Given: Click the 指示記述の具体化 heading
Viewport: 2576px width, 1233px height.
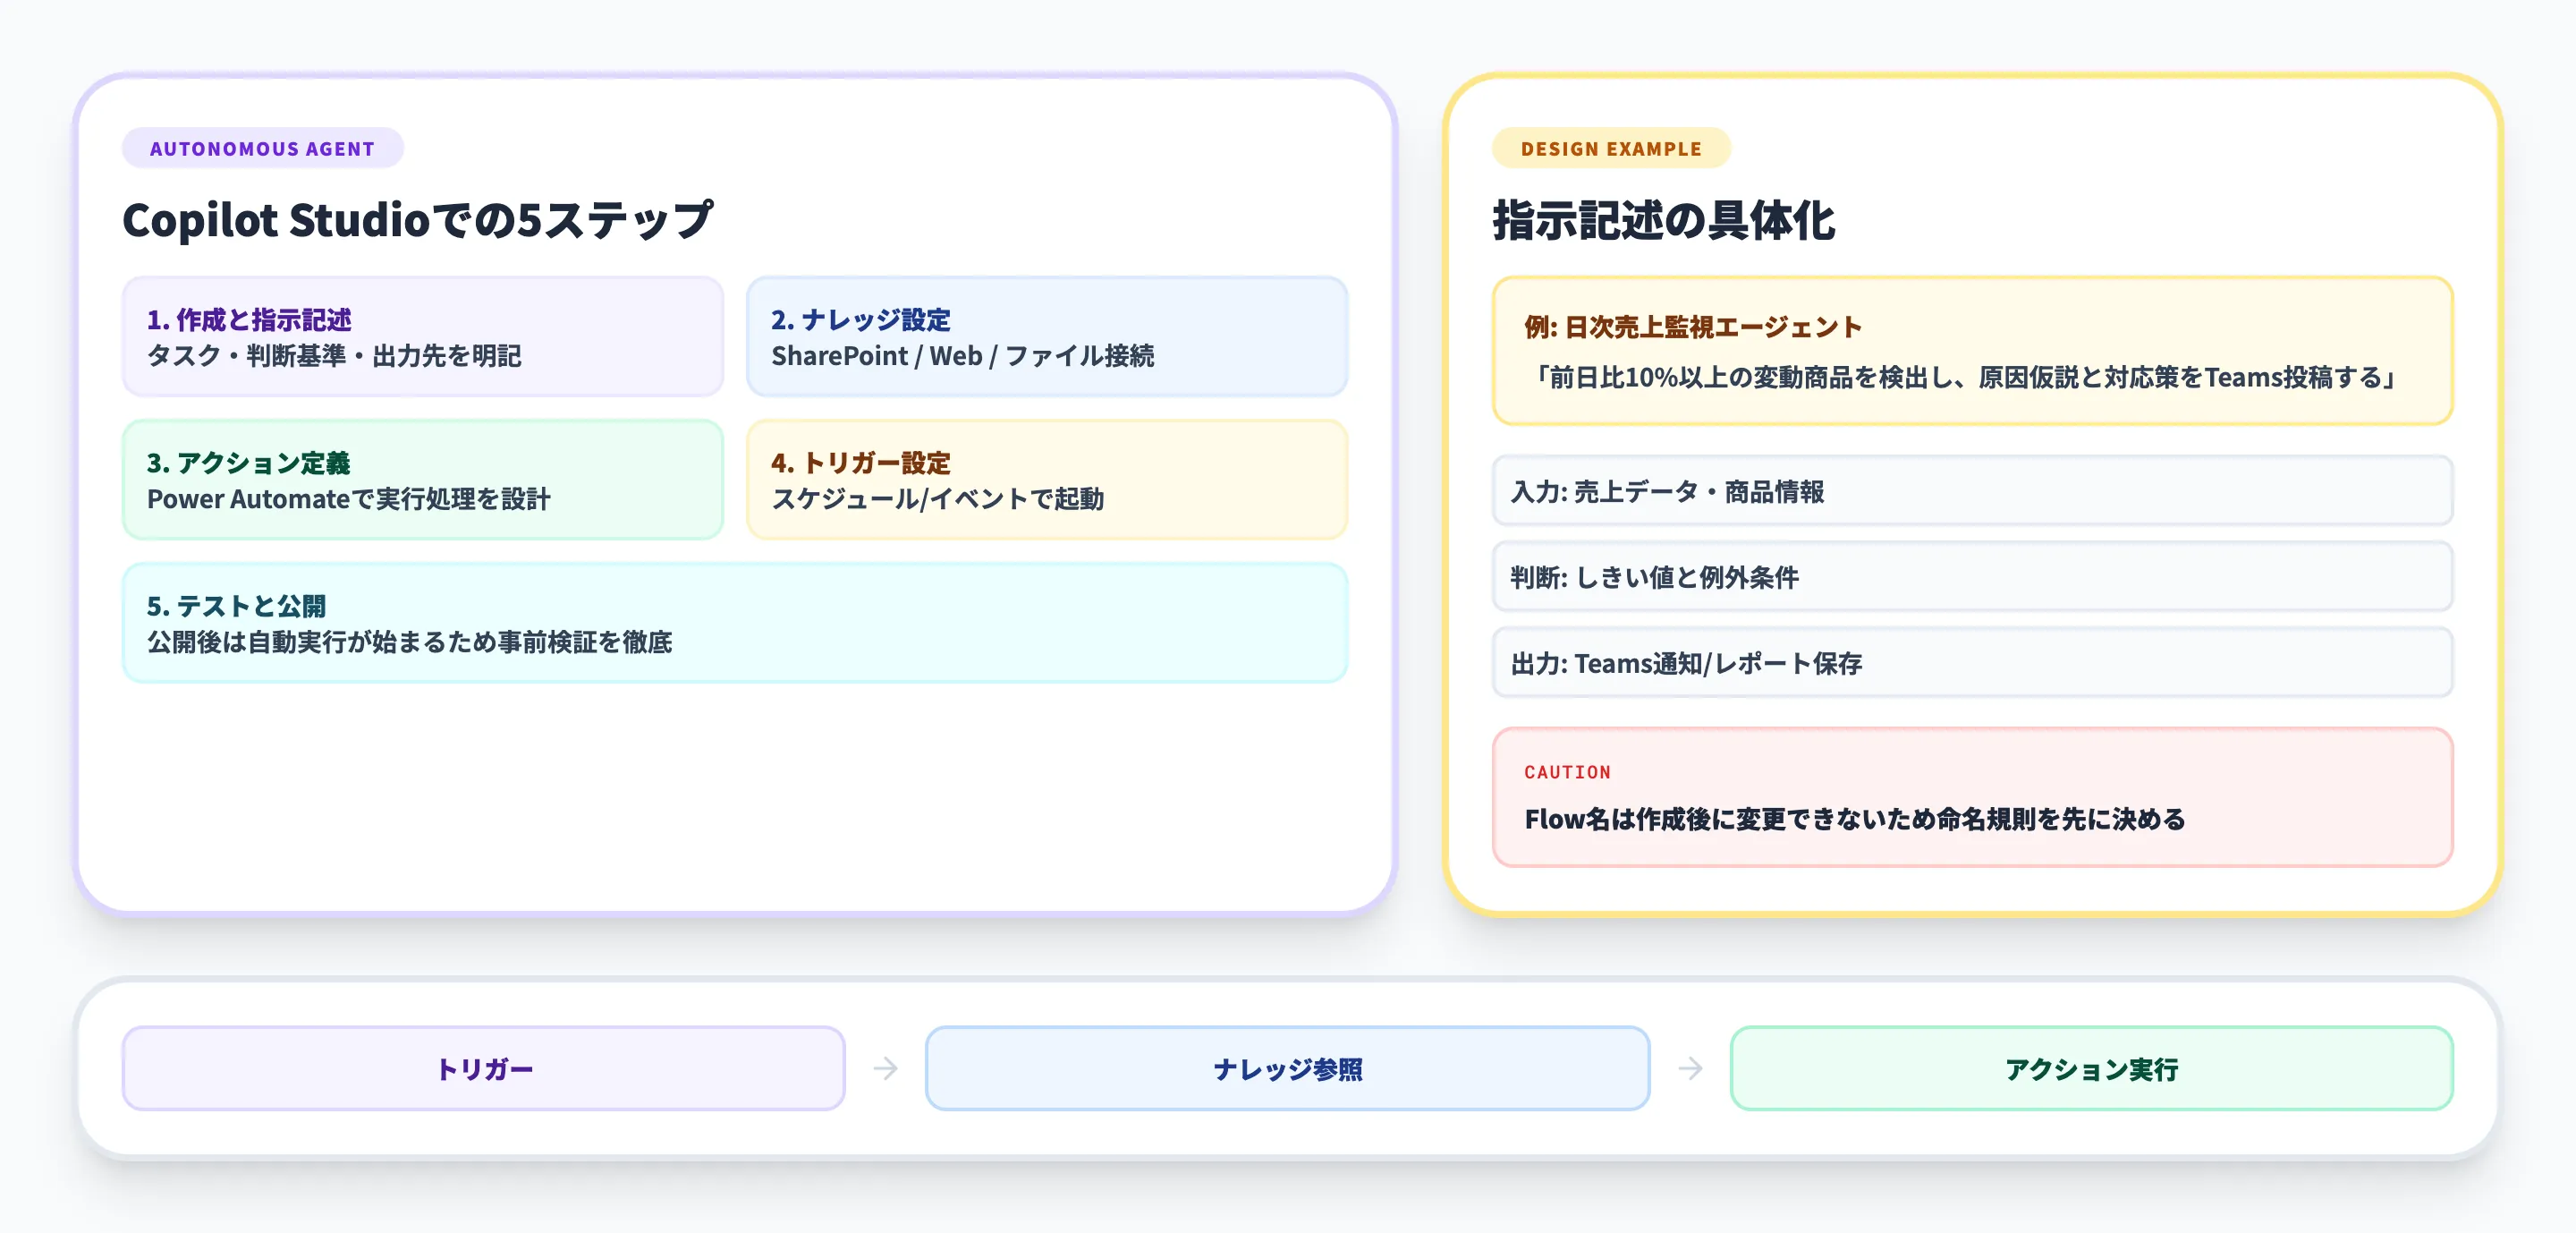Looking at the screenshot, I should tap(1663, 222).
